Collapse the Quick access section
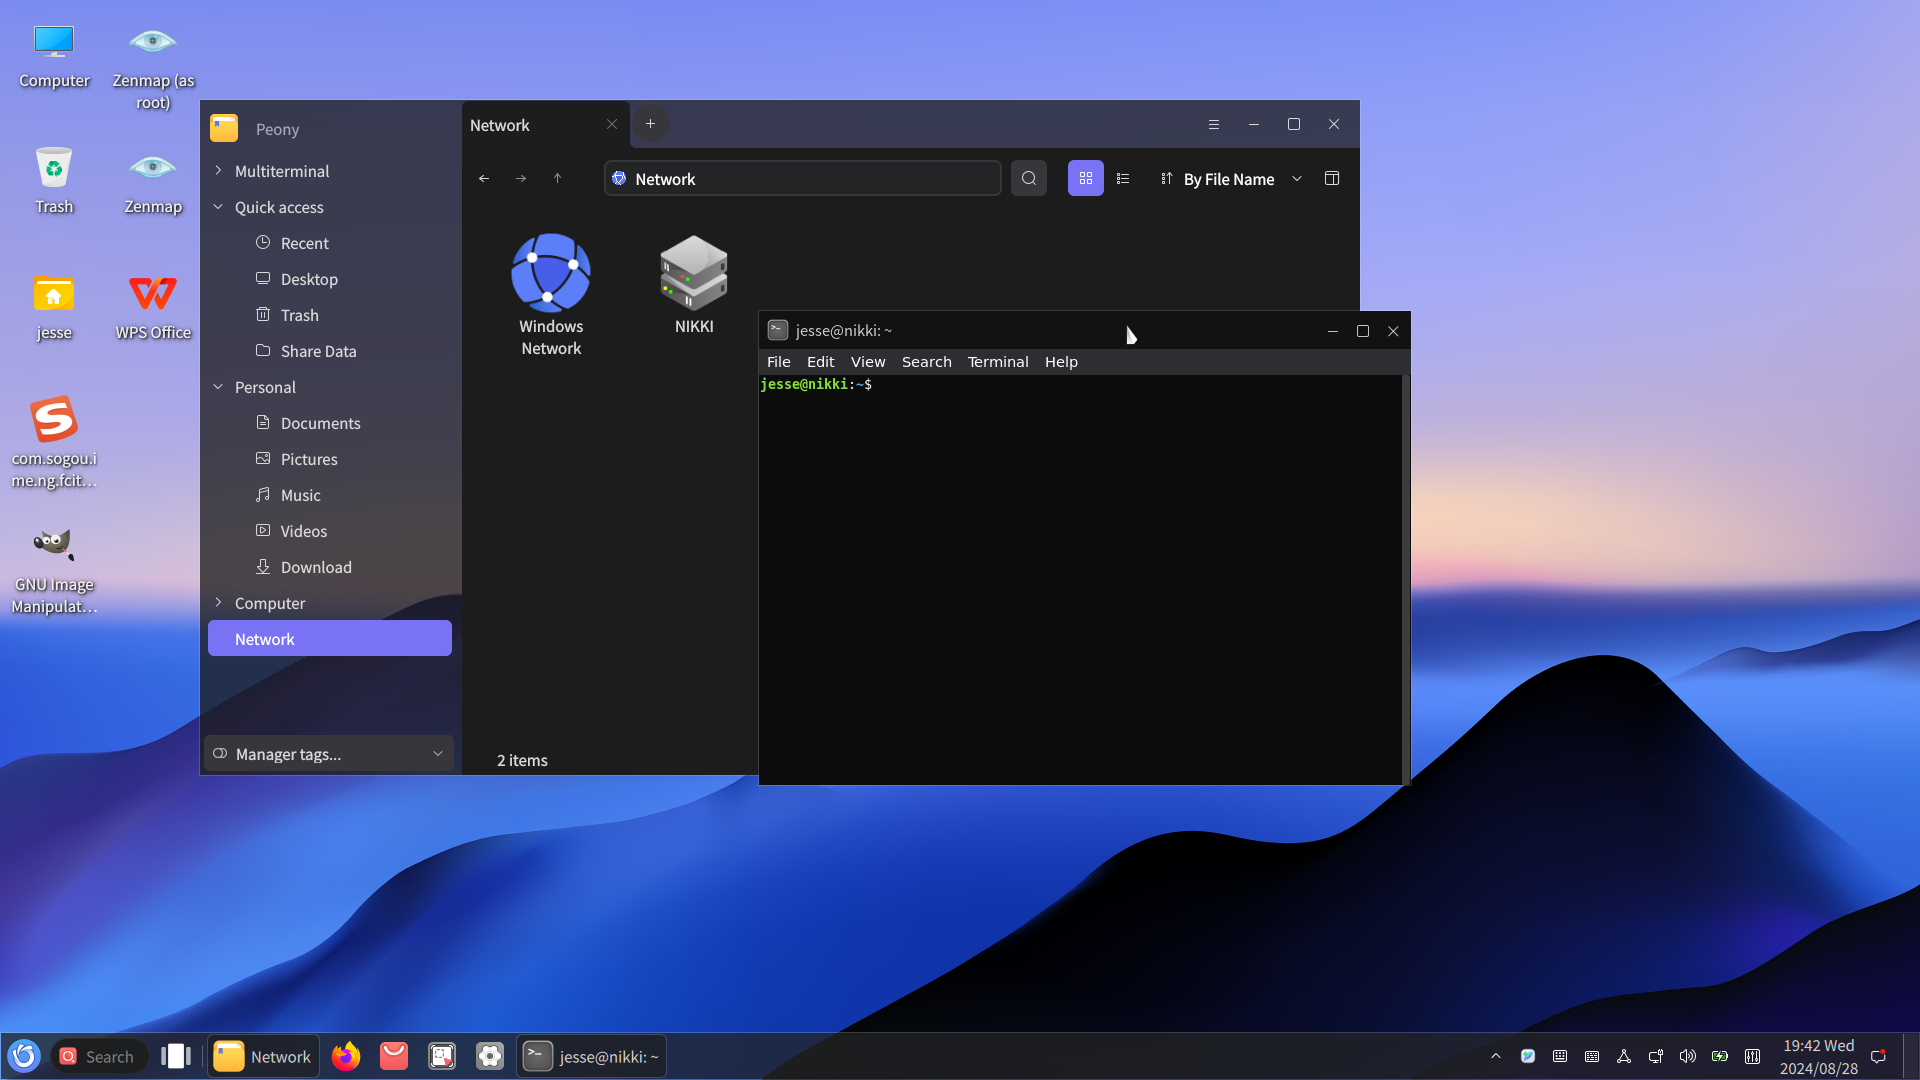Image resolution: width=1920 pixels, height=1080 pixels. [218, 207]
